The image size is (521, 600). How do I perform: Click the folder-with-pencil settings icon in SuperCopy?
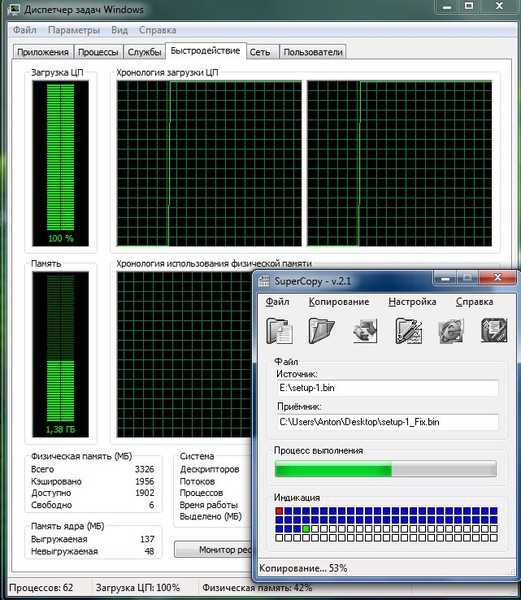(409, 331)
